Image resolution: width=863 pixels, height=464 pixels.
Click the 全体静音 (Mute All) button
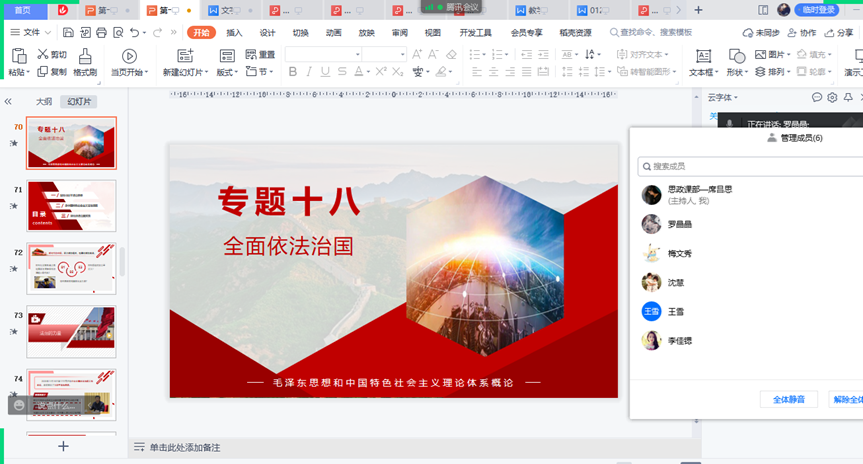click(788, 400)
